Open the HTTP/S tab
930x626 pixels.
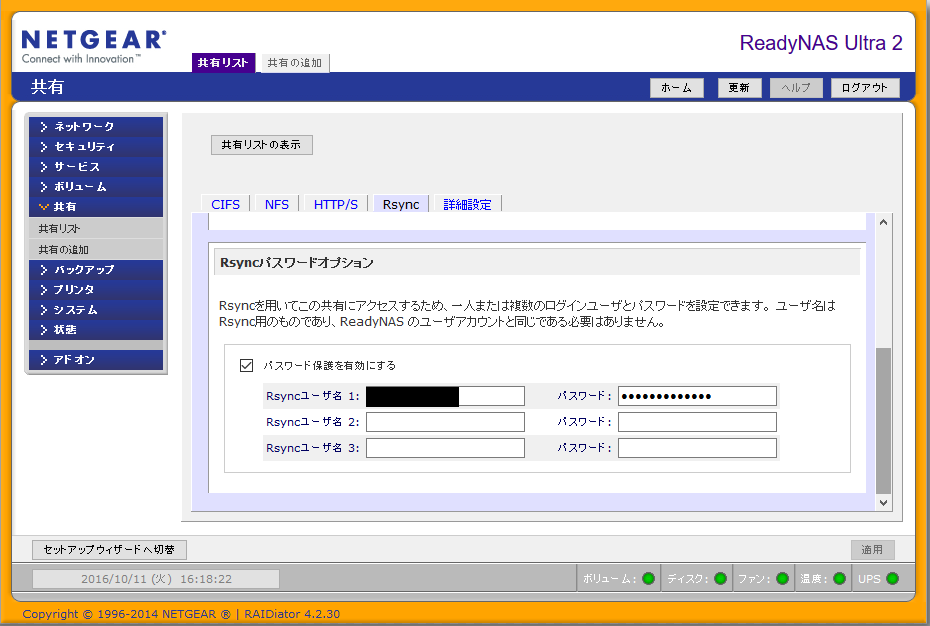tap(336, 204)
